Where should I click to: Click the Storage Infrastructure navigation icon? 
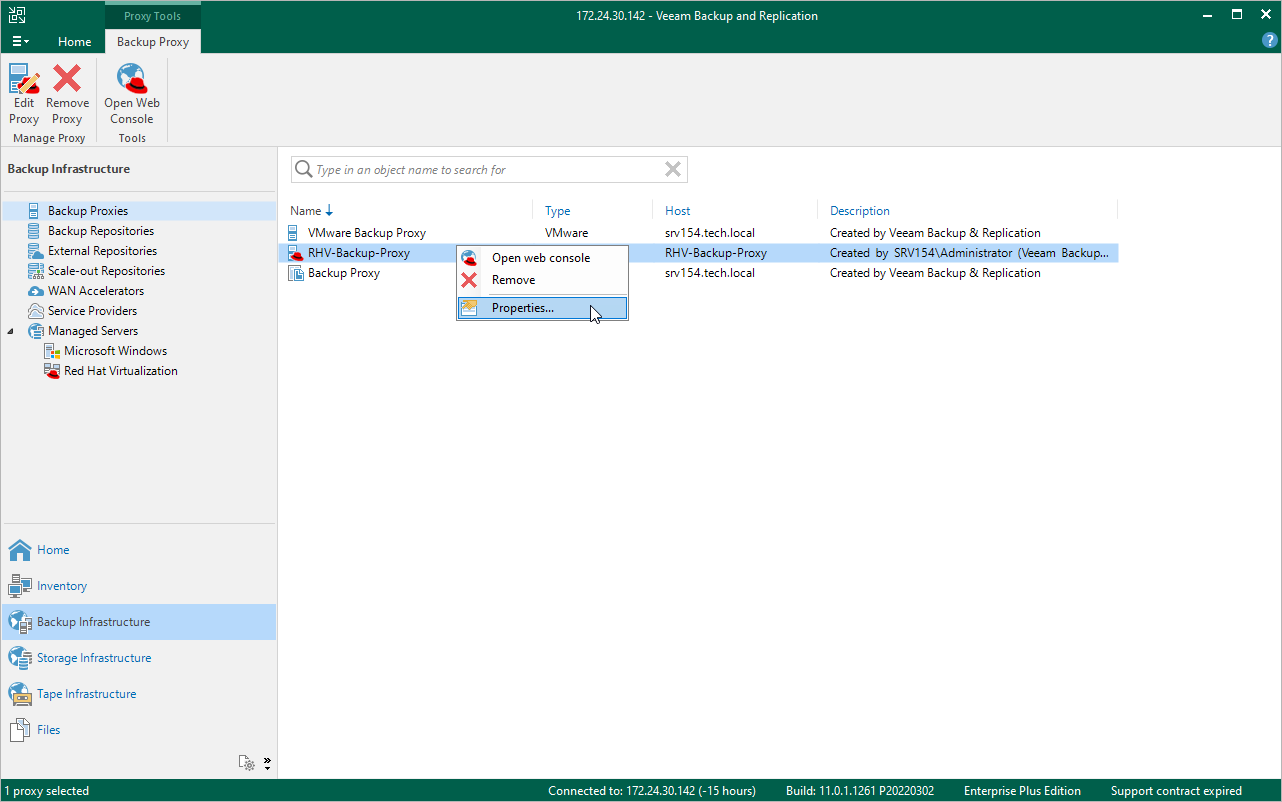[x=20, y=658]
